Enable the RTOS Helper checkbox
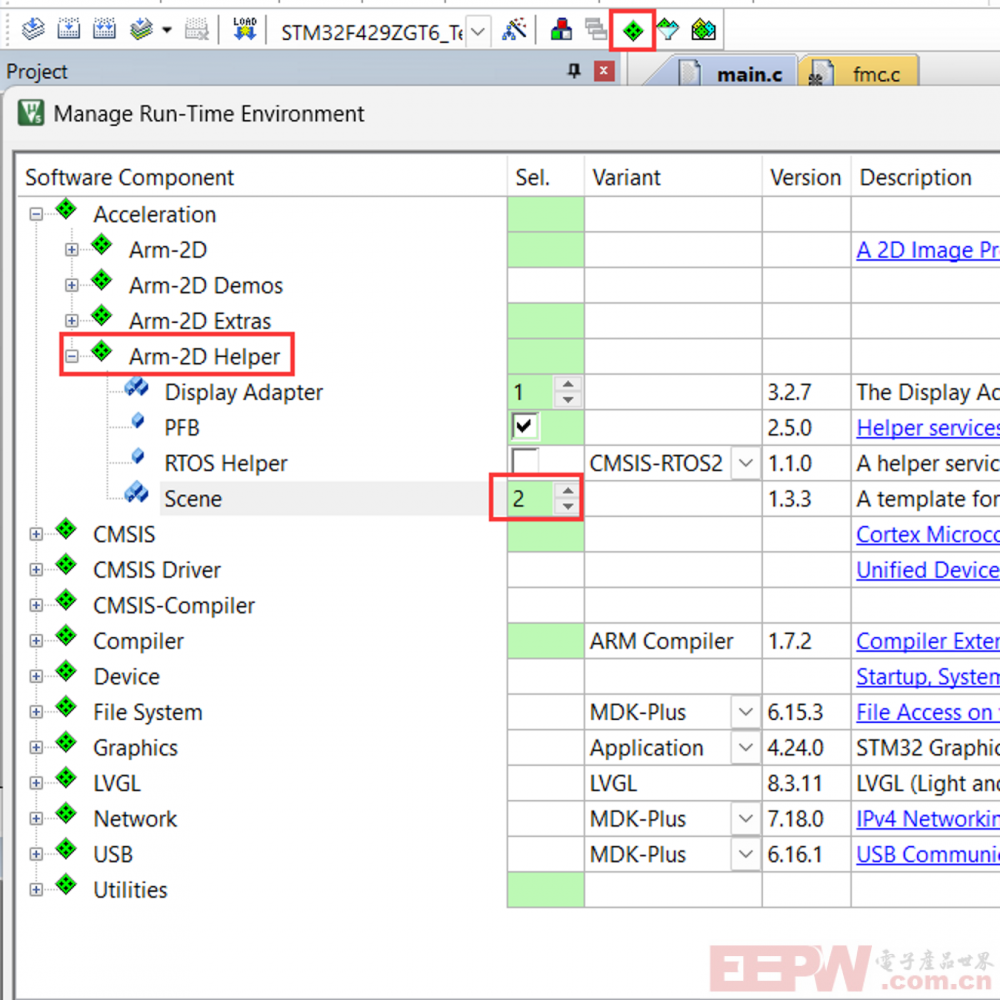This screenshot has width=1000, height=1000. (525, 460)
